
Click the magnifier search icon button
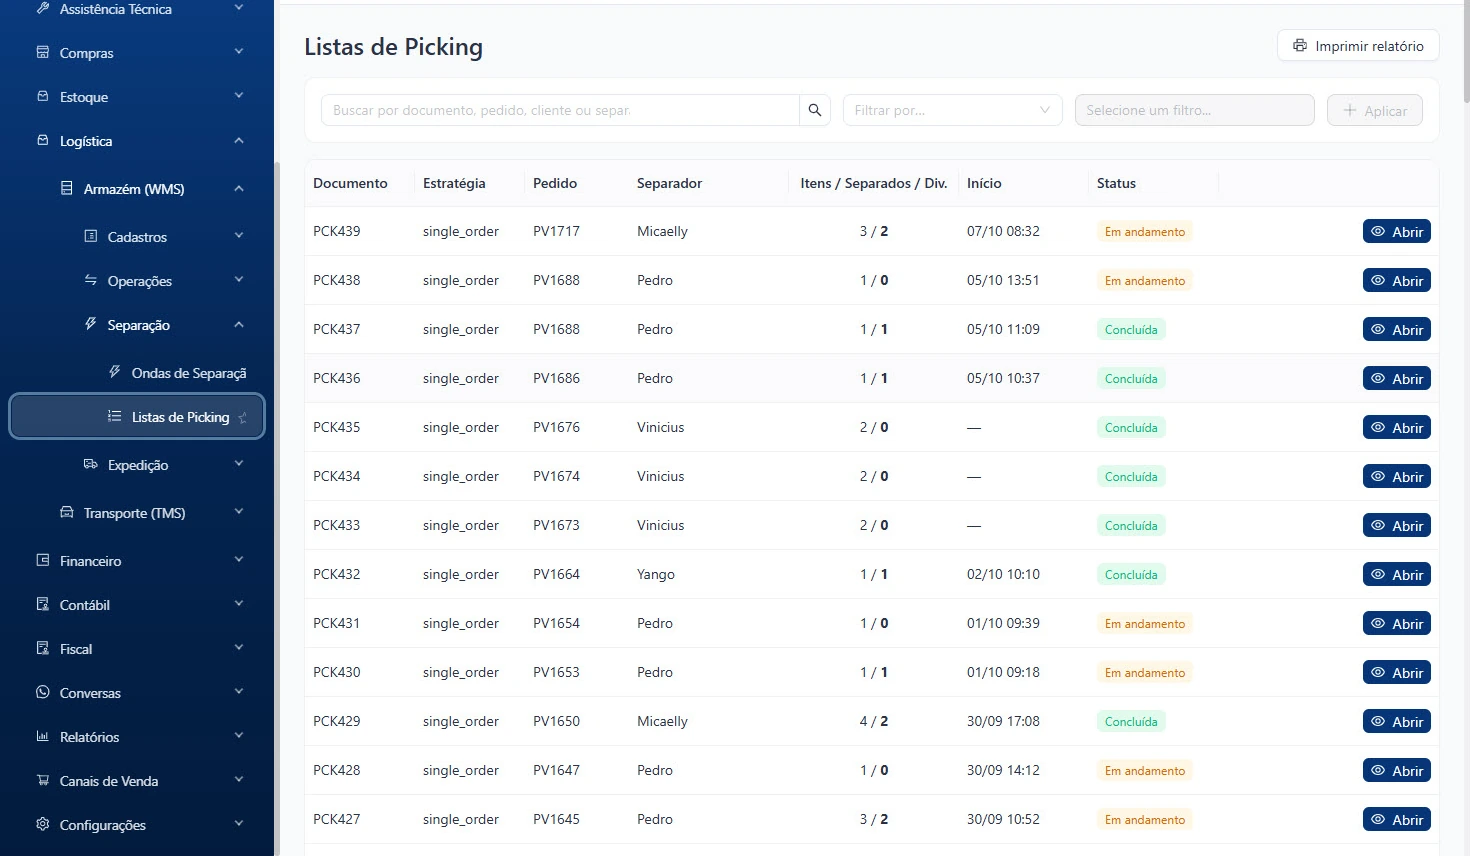(815, 110)
